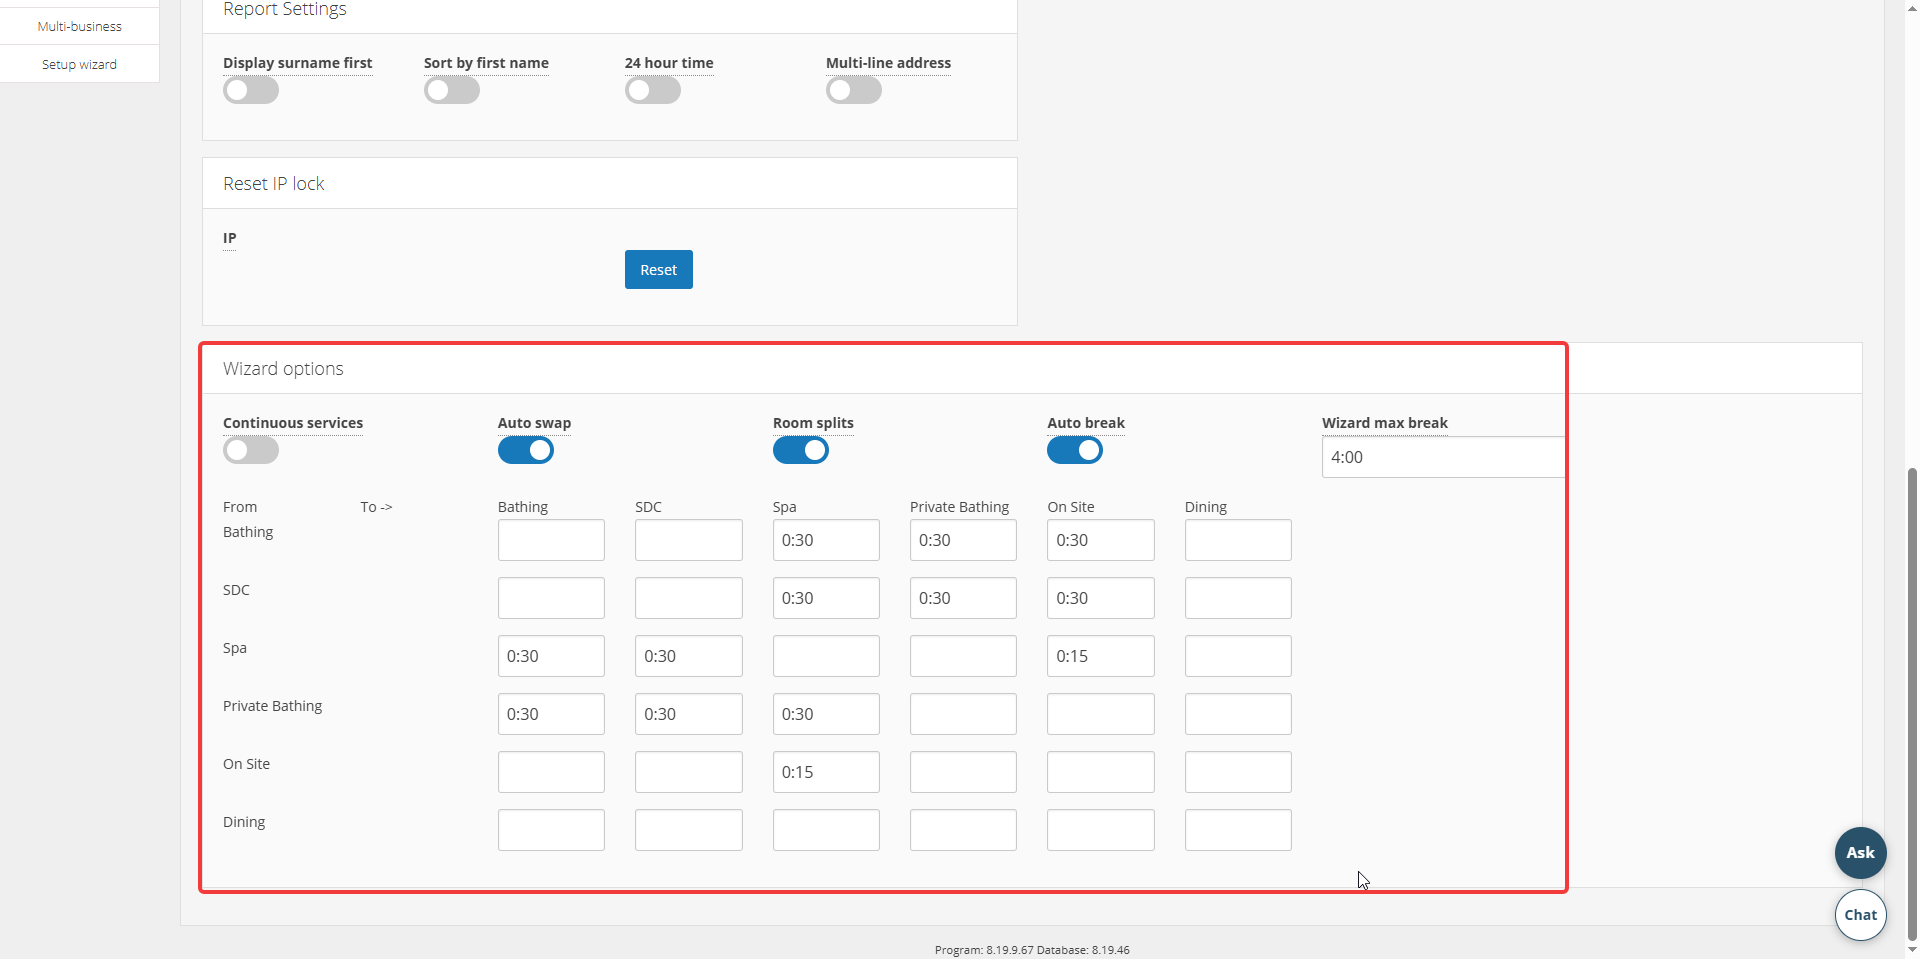
Task: Edit Bathing to Spa 0:30 field
Action: click(x=826, y=540)
